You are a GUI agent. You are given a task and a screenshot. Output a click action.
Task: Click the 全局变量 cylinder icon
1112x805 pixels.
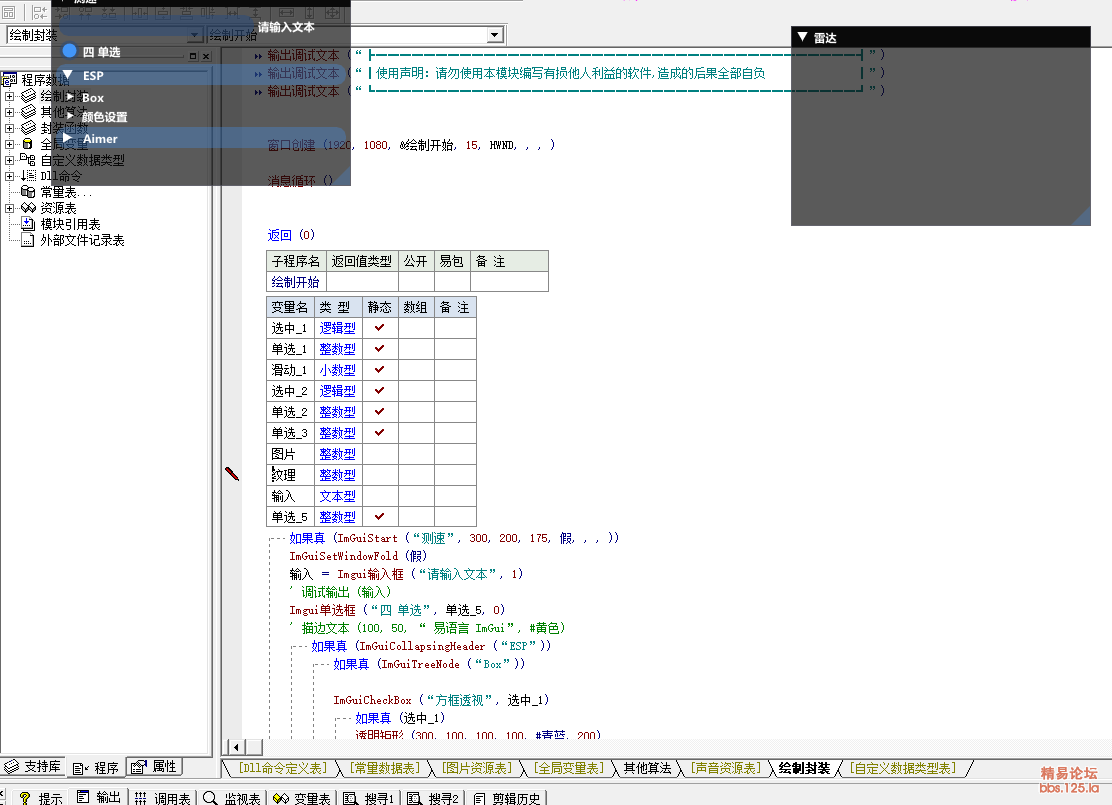click(x=28, y=144)
